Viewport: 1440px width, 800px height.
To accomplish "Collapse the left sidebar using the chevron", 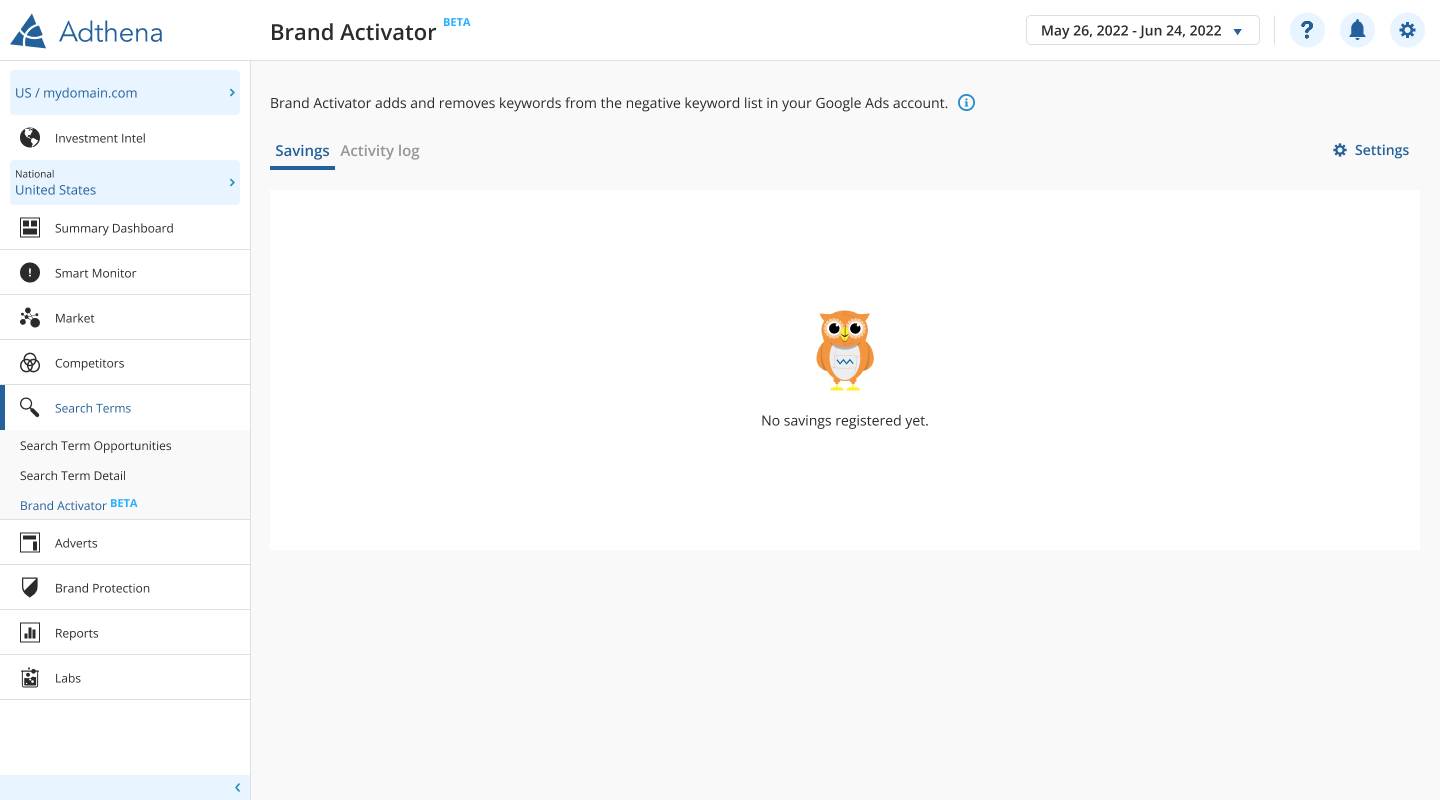I will (237, 788).
